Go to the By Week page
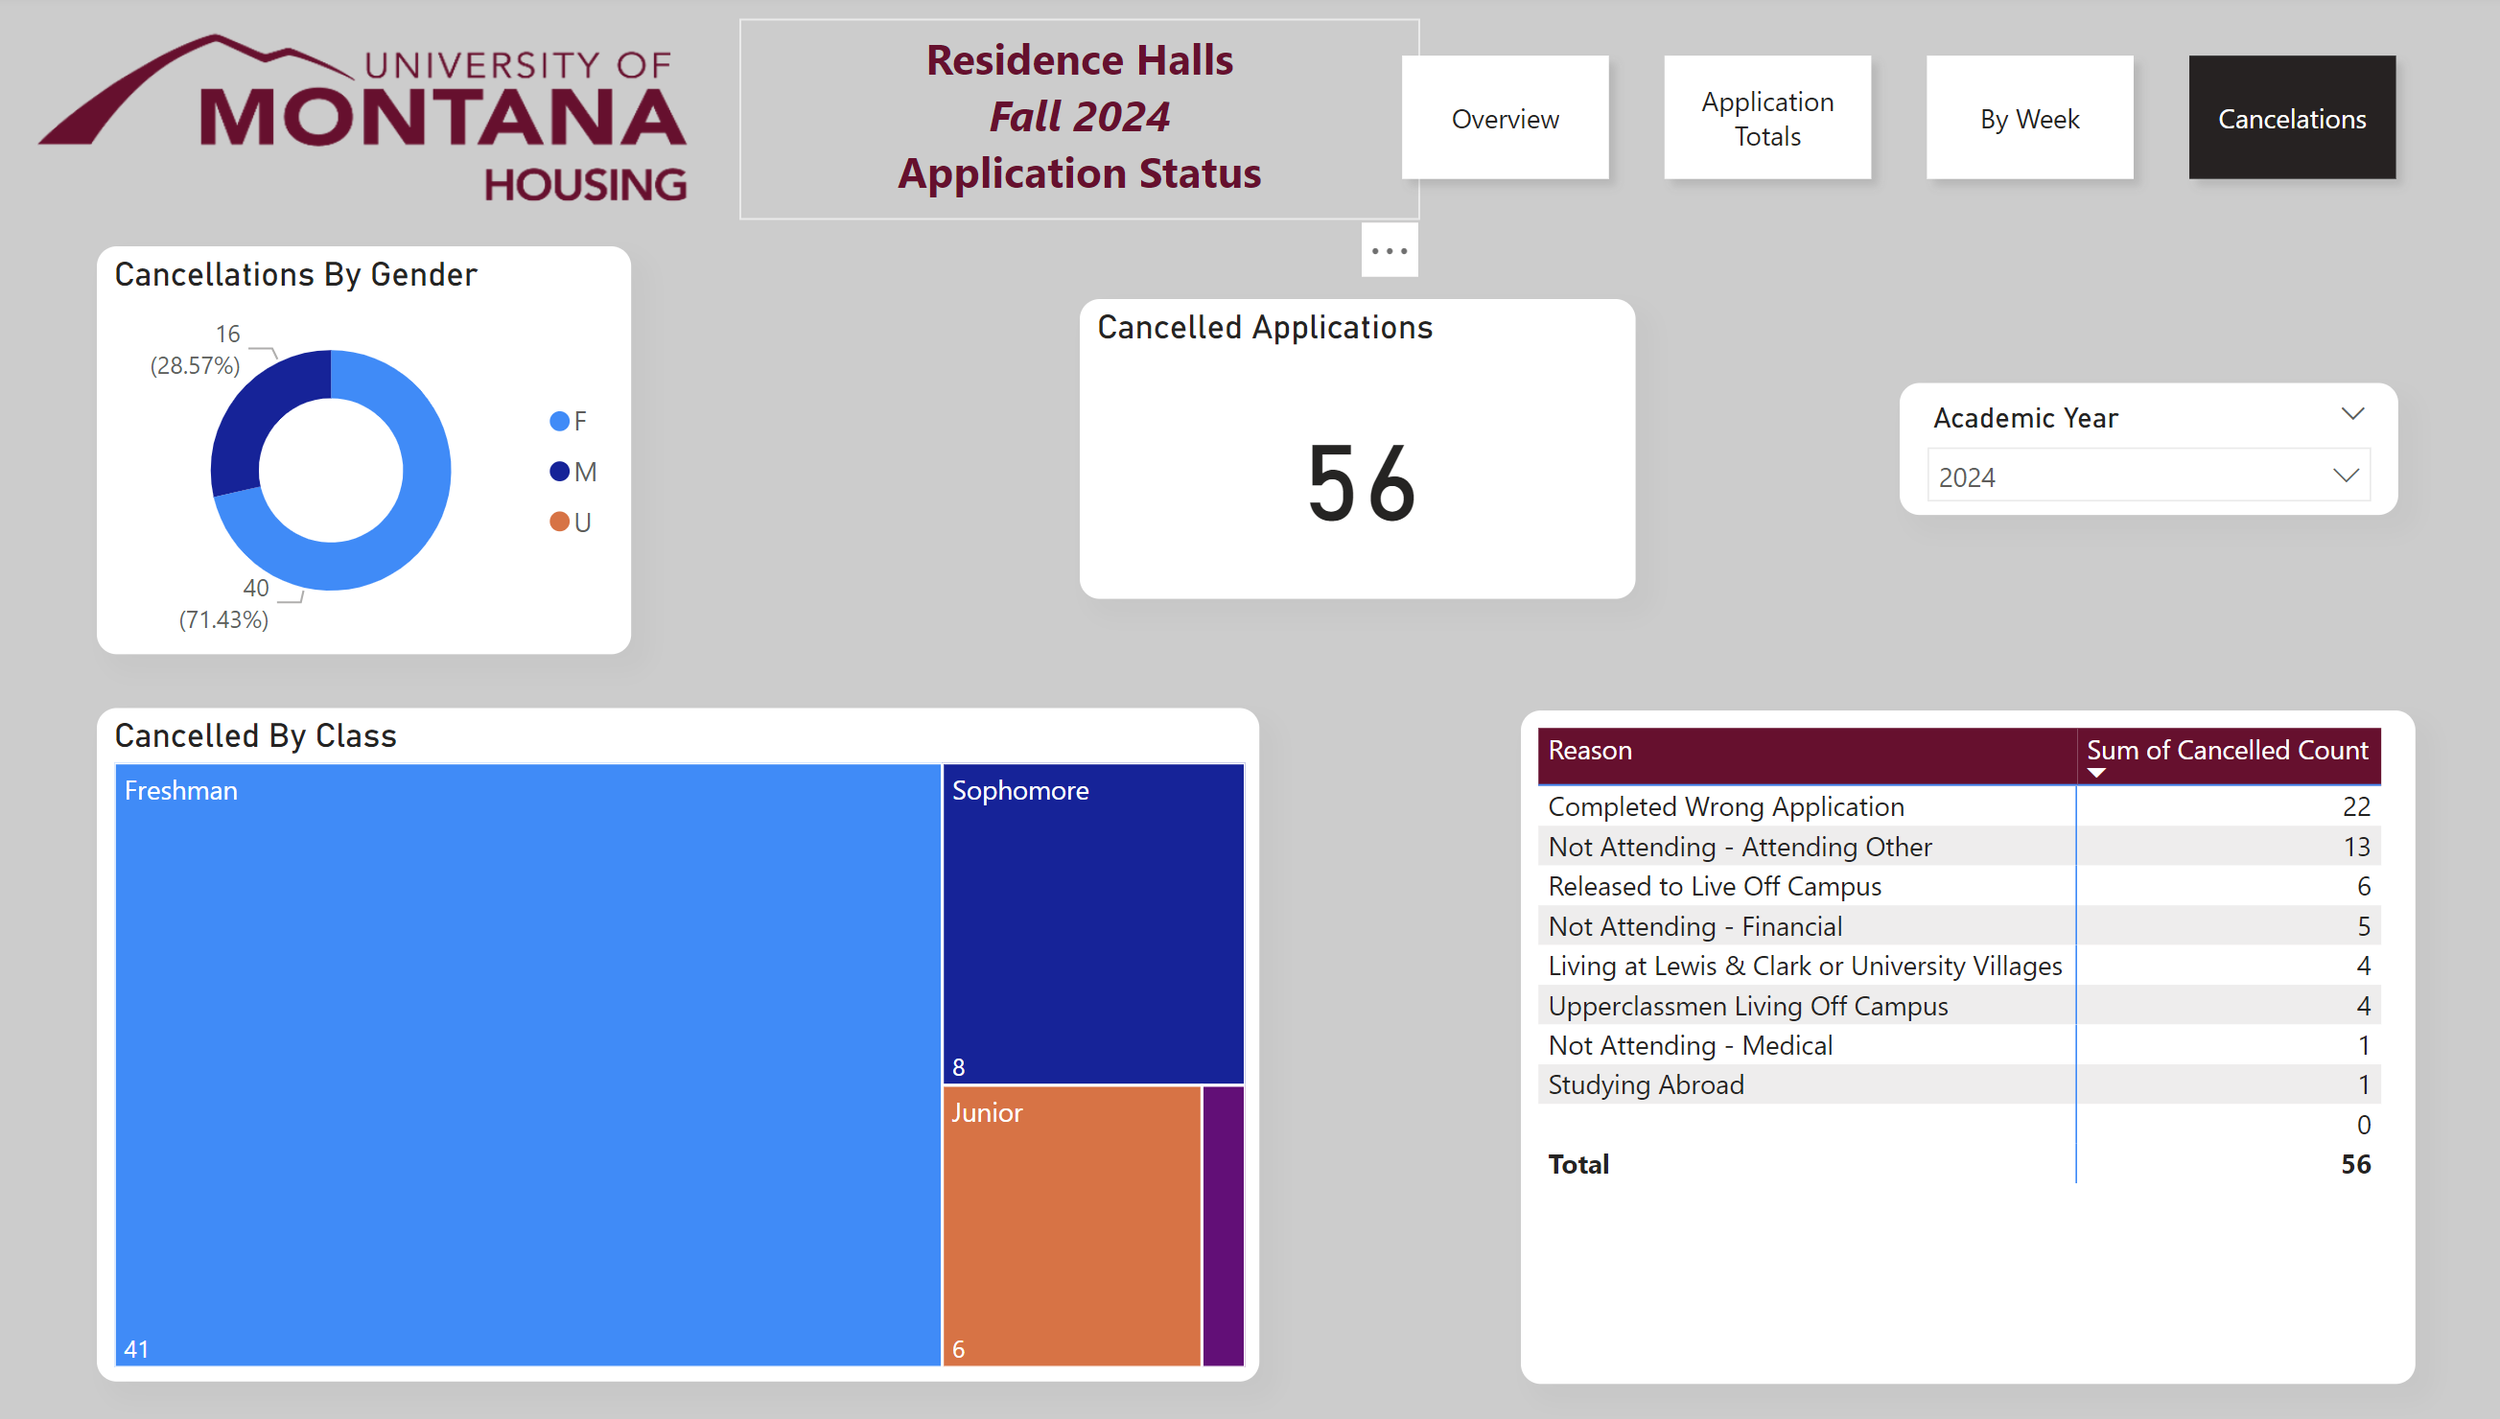 click(x=2029, y=118)
